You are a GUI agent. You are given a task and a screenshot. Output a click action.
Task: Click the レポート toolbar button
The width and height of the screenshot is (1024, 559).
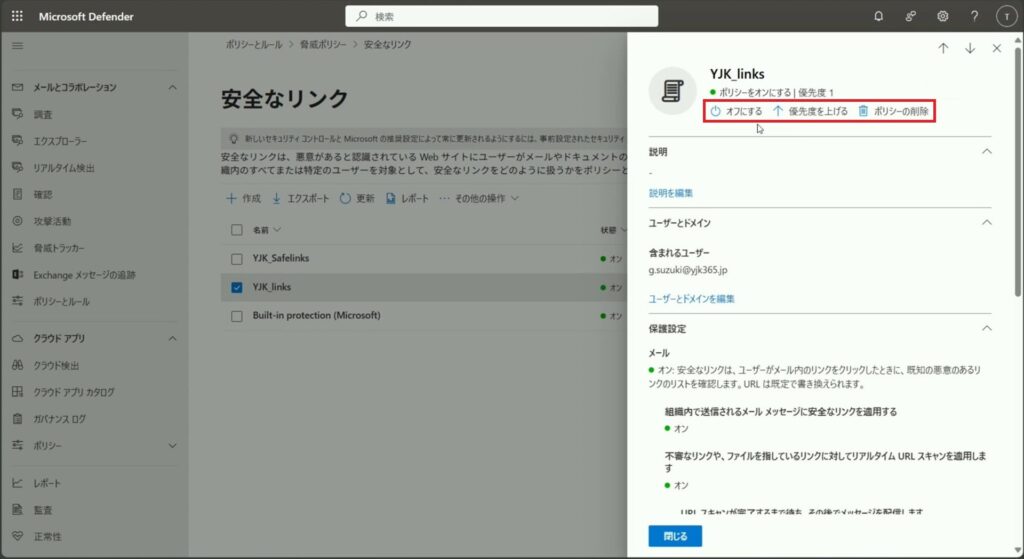[408, 198]
